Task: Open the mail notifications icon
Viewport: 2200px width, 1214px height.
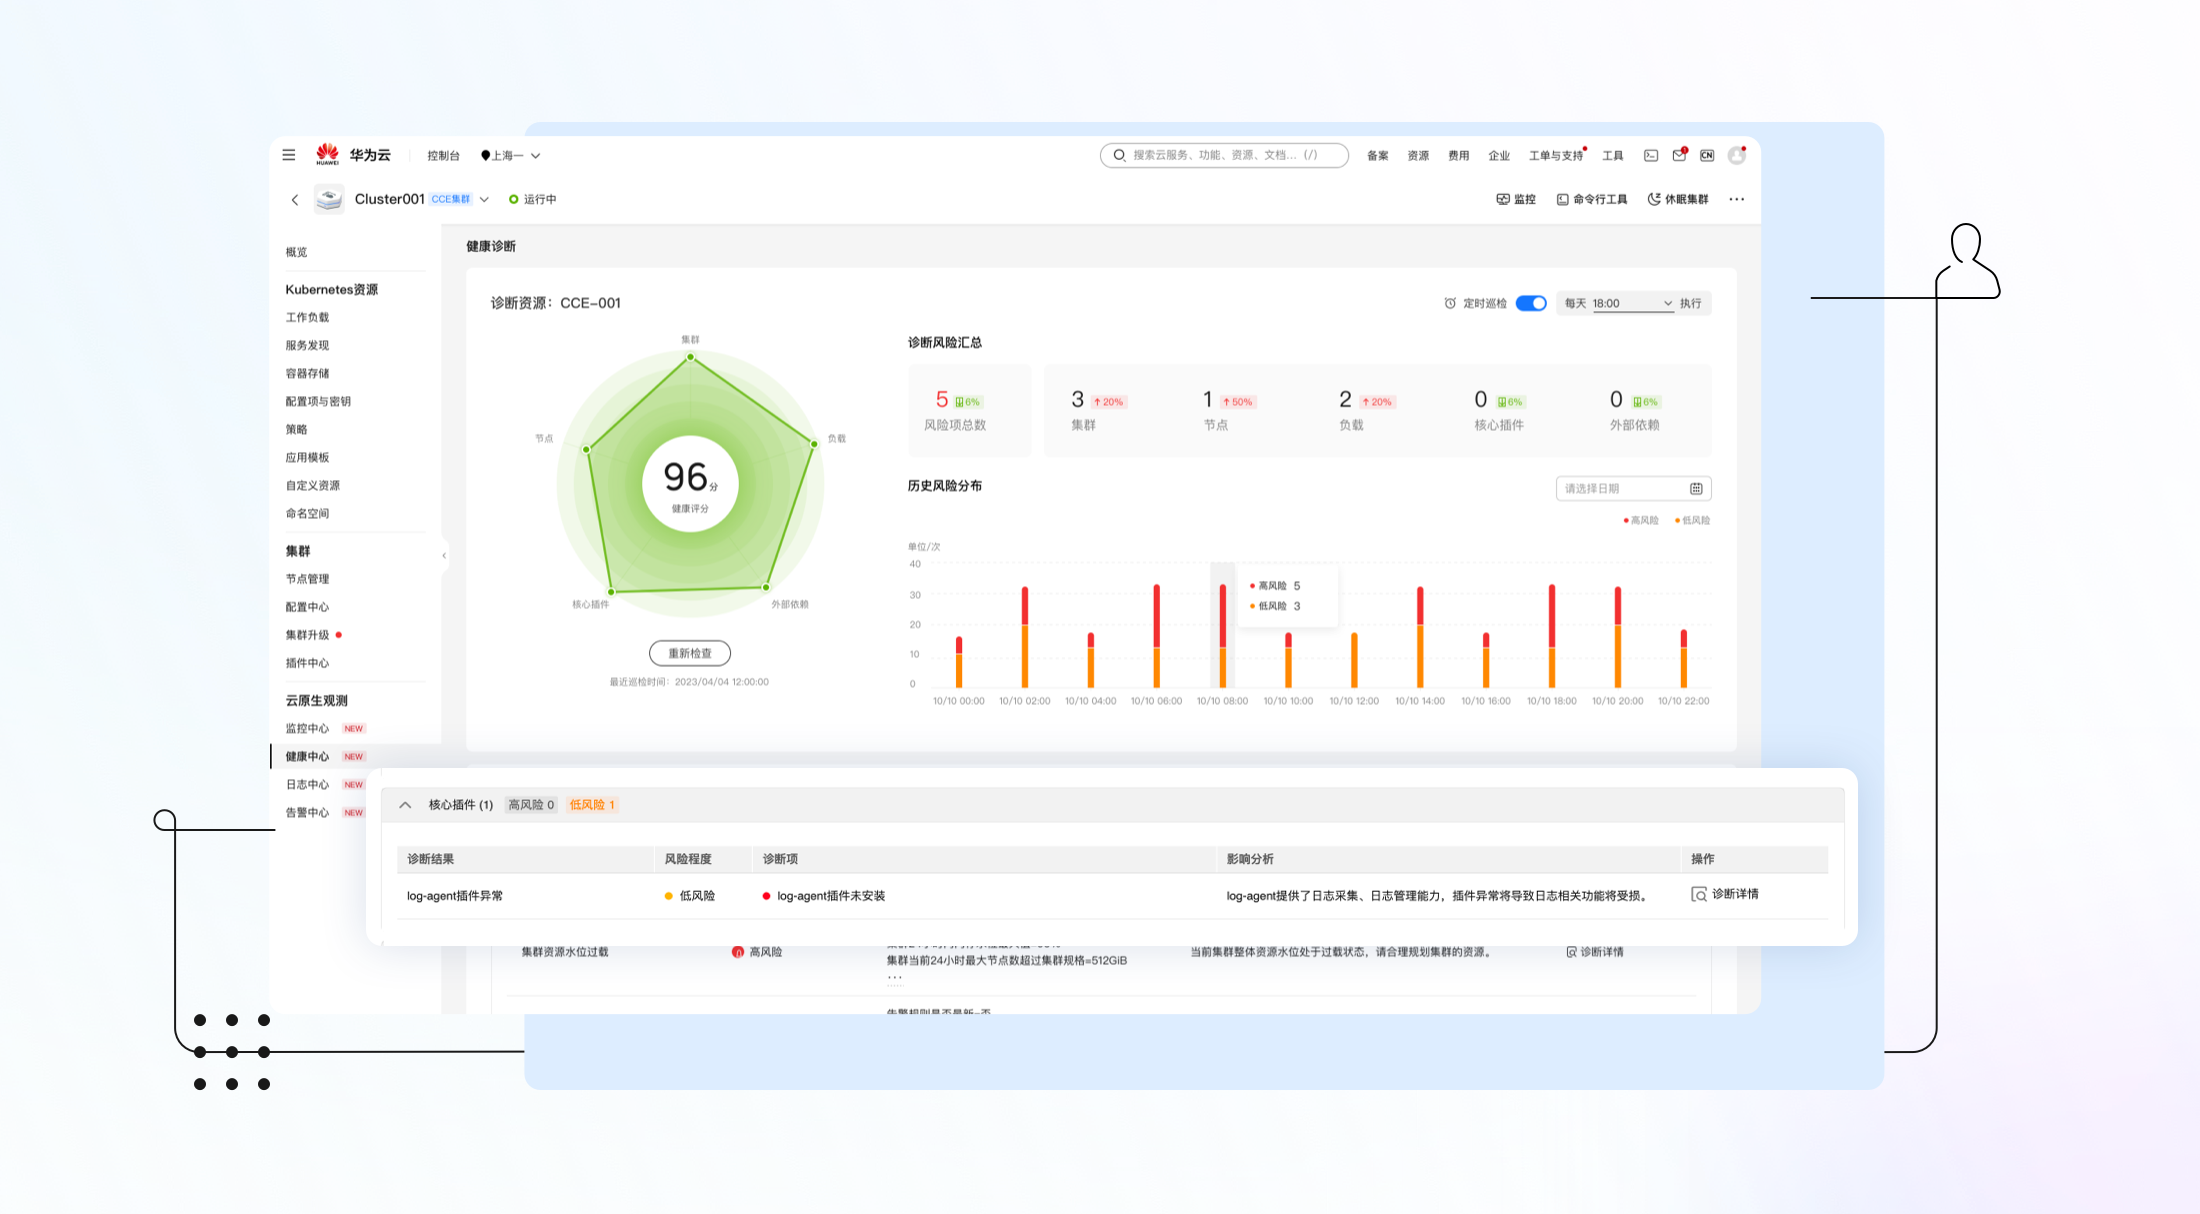Action: [x=1679, y=155]
